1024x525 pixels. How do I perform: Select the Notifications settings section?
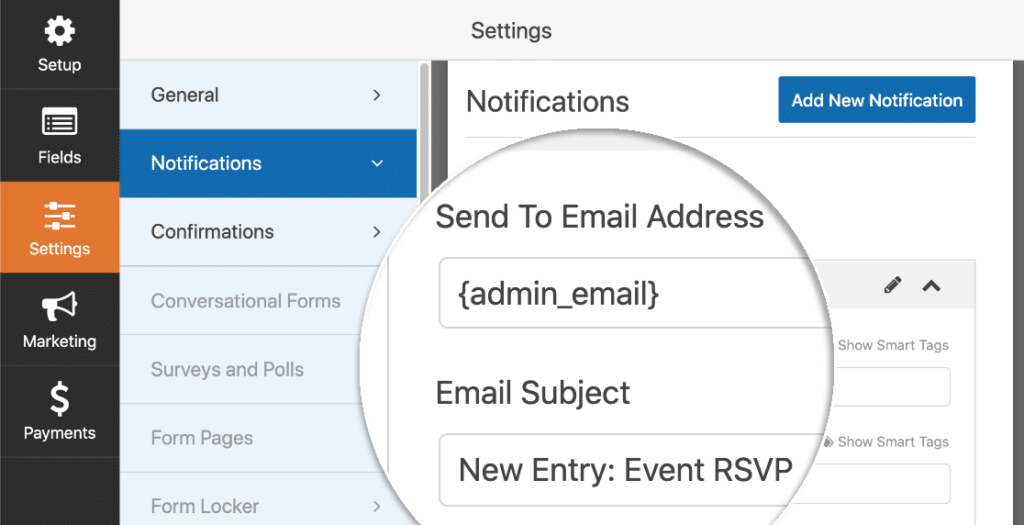[x=268, y=163]
